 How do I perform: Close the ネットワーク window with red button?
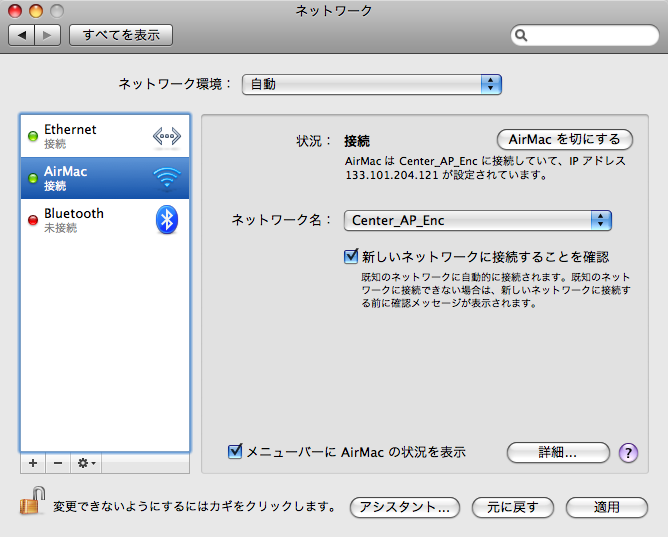pos(15,11)
